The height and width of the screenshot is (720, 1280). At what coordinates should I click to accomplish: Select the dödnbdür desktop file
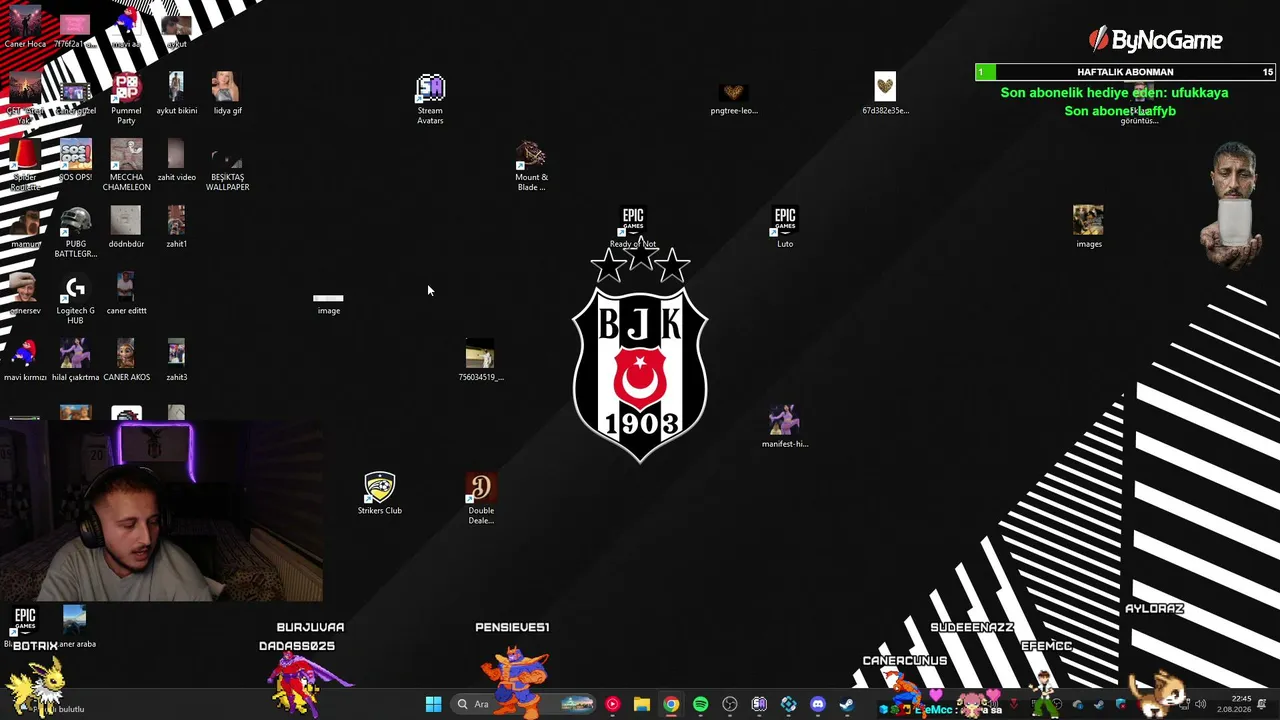126,228
